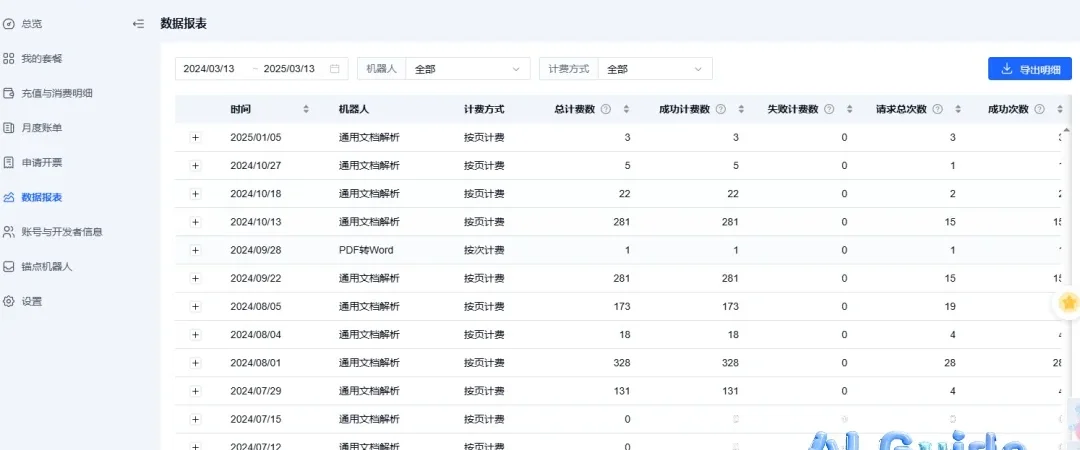Open 账号与开发者信息 menu item
The image size is (1080, 450).
(x=62, y=232)
